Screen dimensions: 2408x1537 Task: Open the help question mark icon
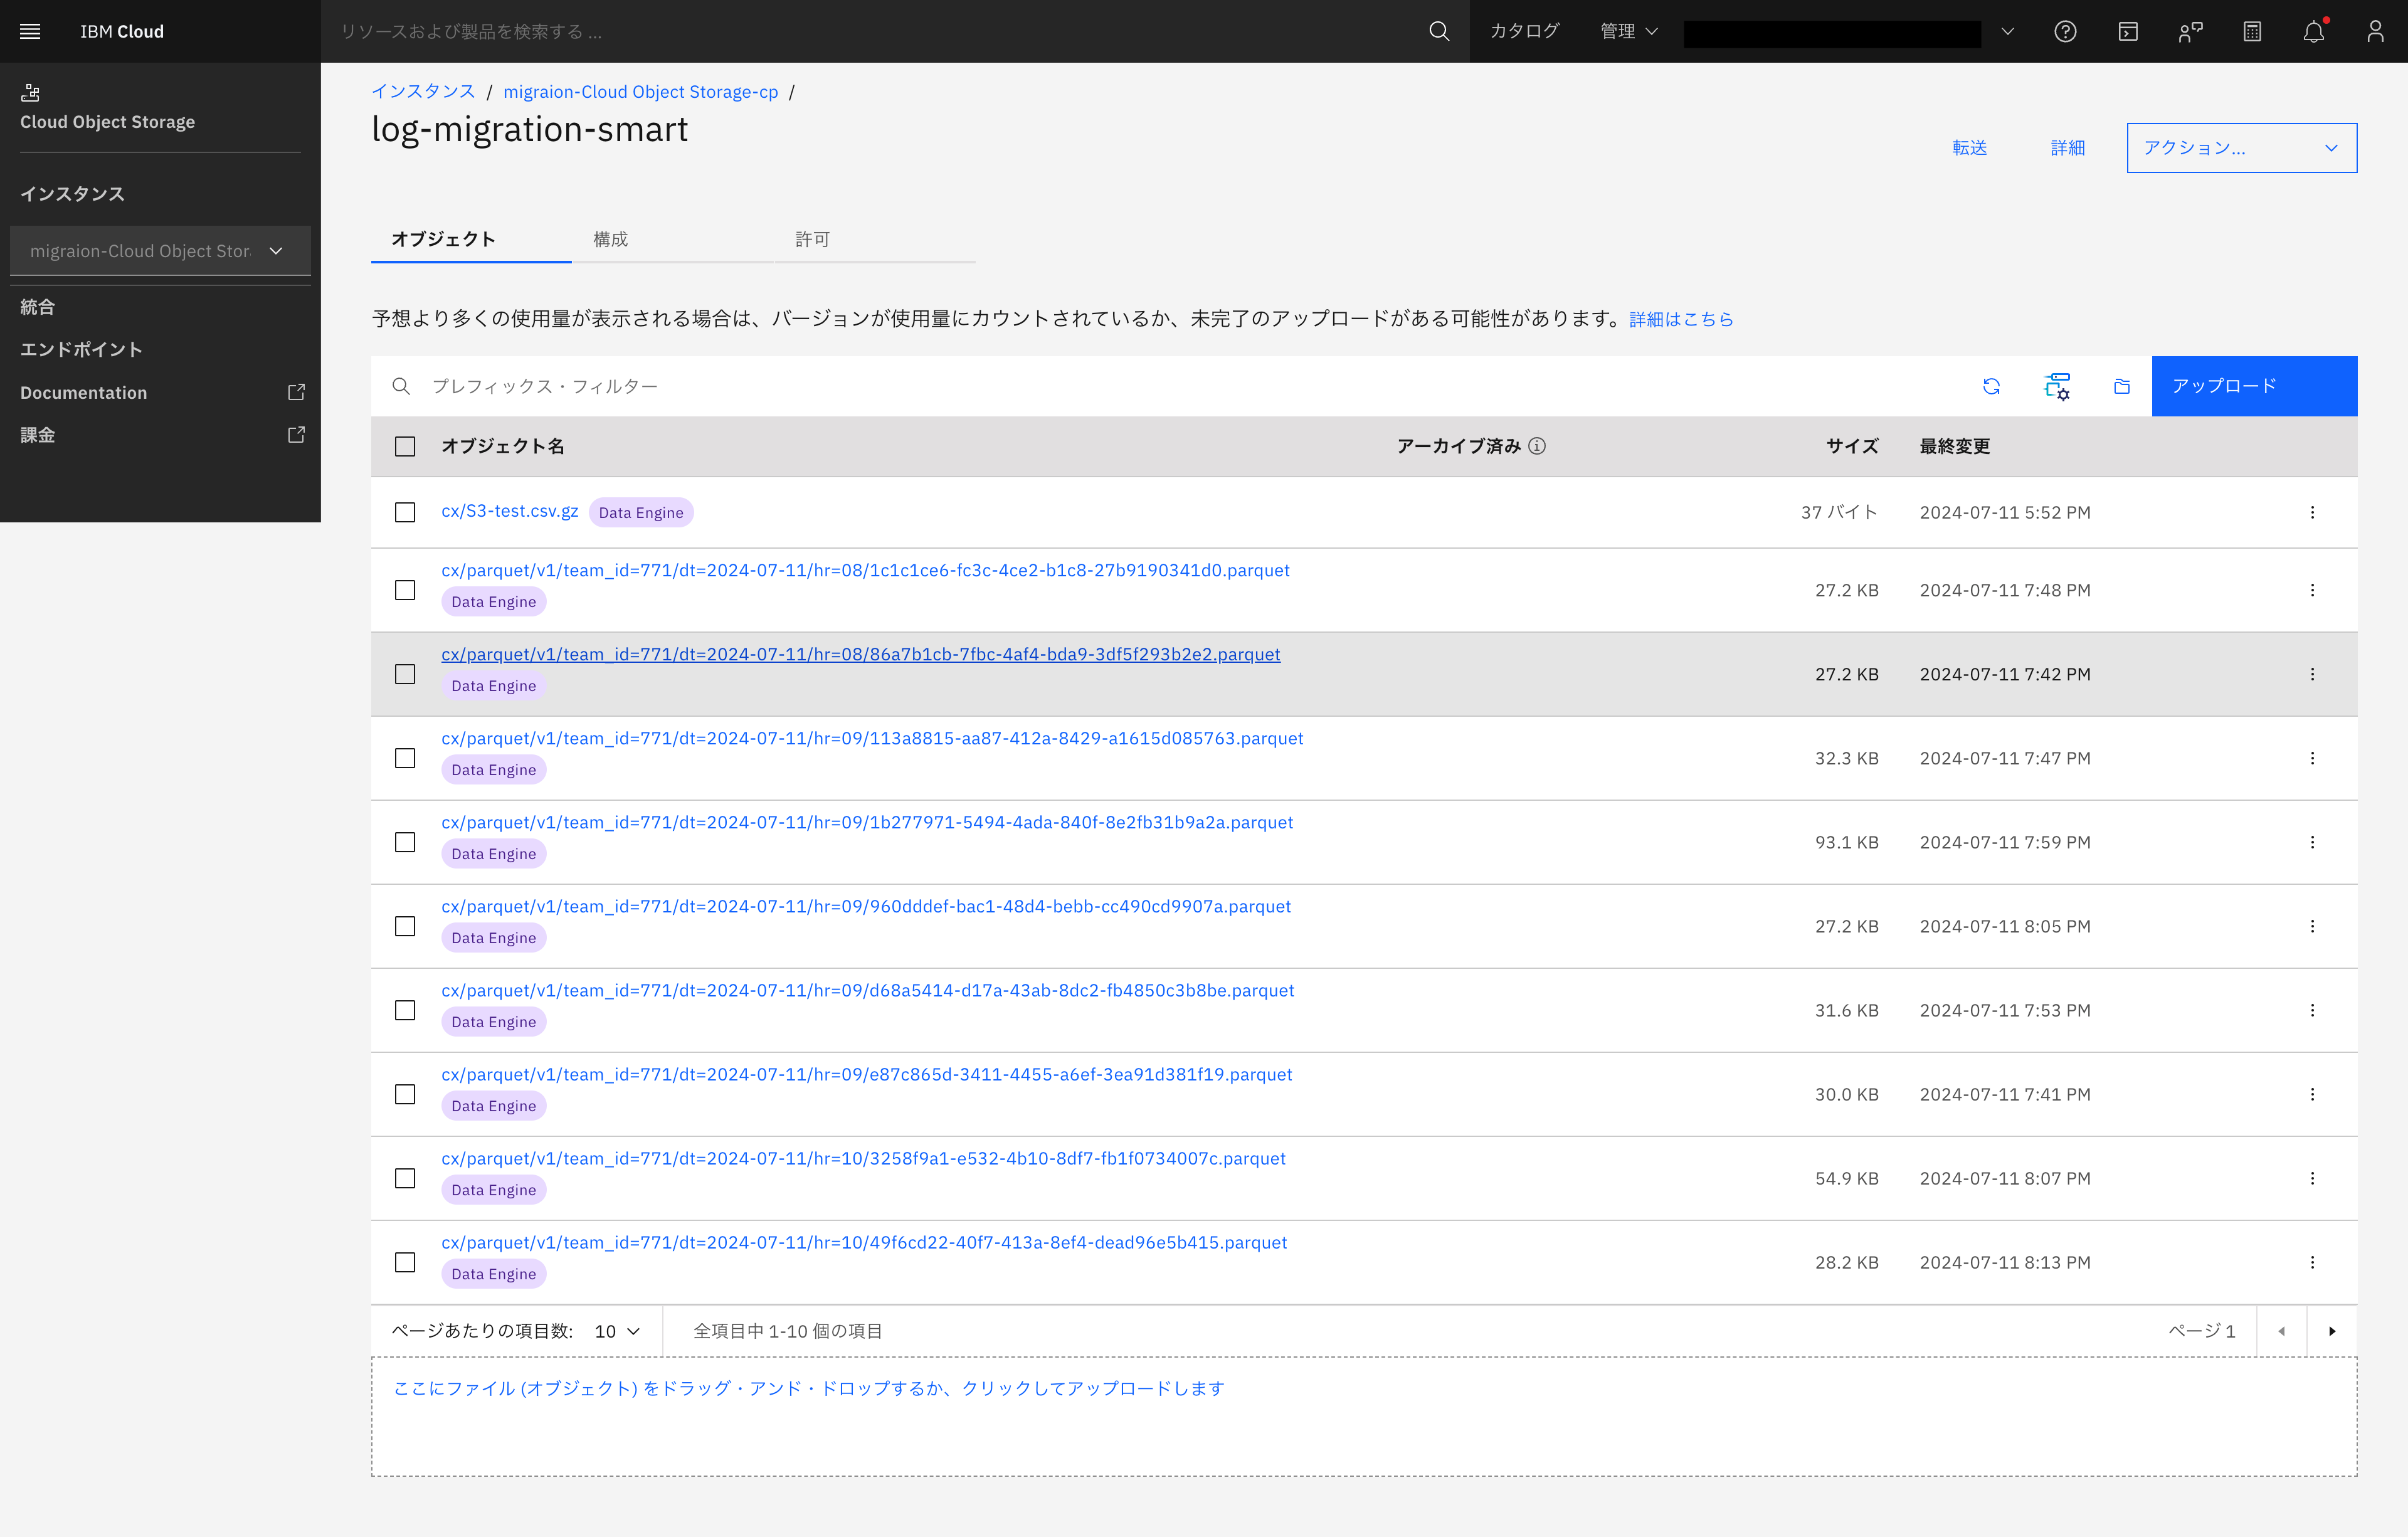[2066, 31]
